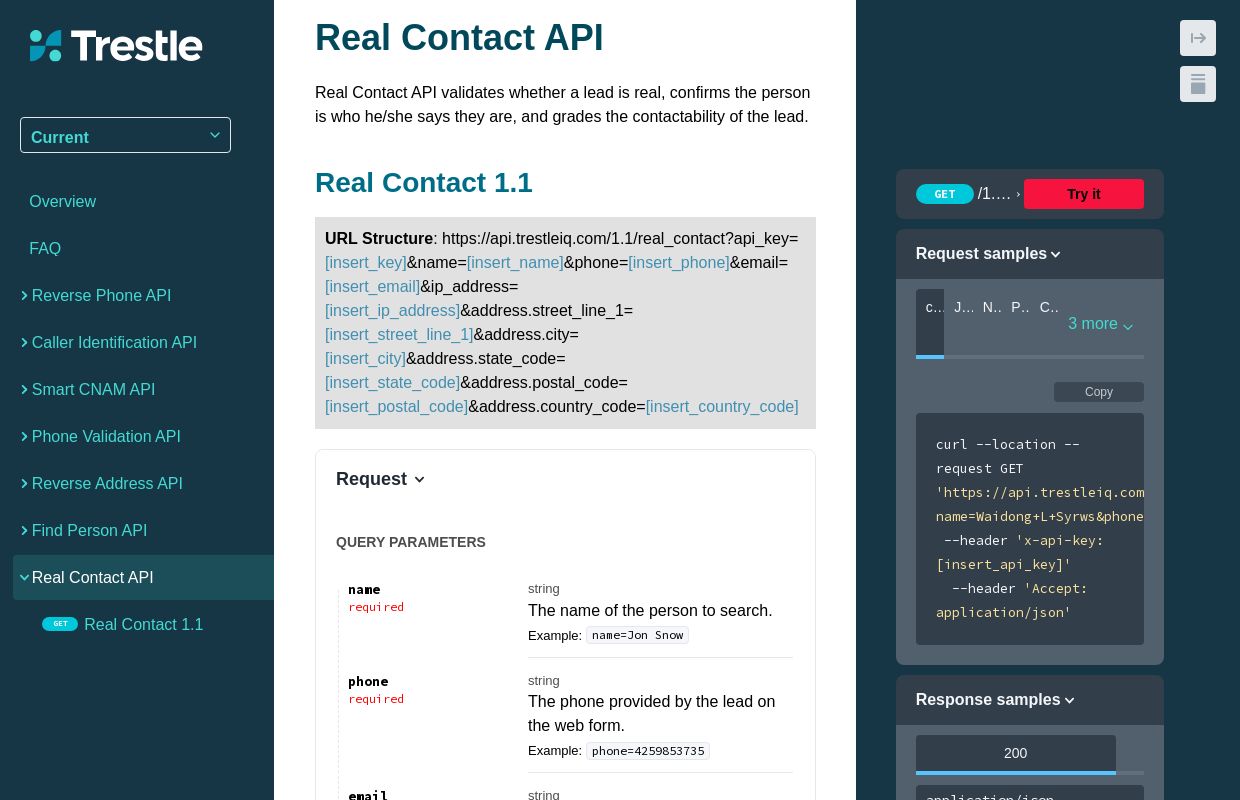The height and width of the screenshot is (800, 1240).
Task: Click the [insert_state_code] placeholder link
Action: 392,383
